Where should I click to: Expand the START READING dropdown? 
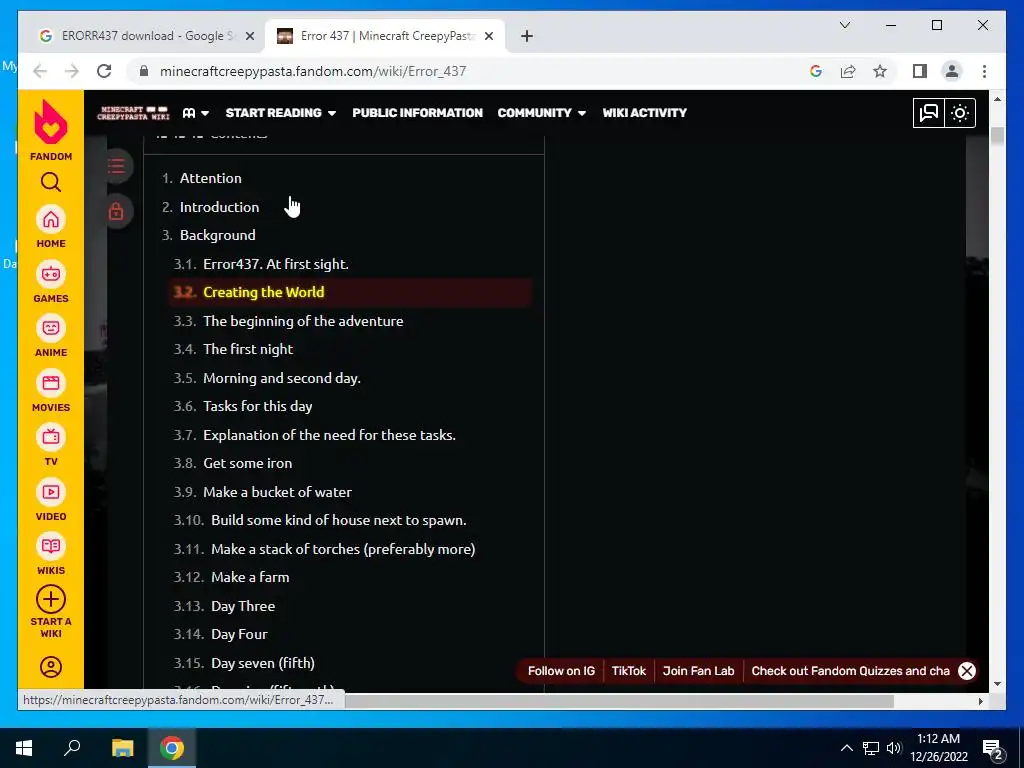pos(281,113)
